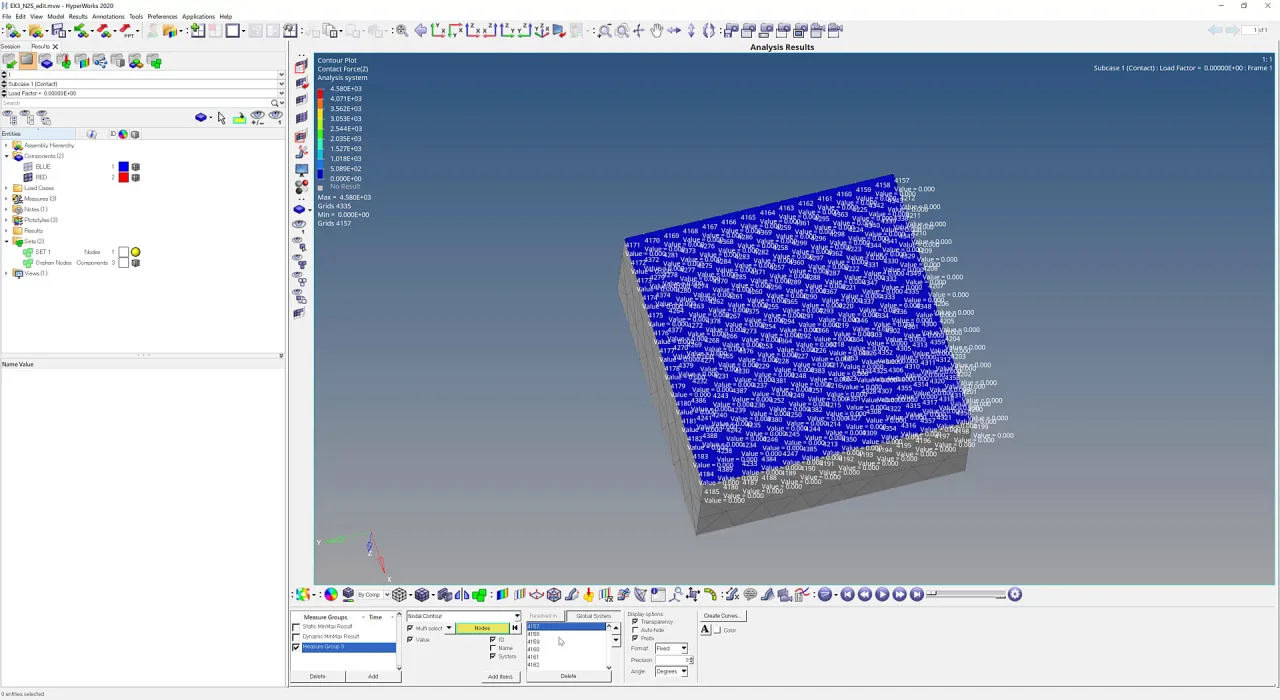This screenshot has height=700, width=1280.
Task: Select node 4157 in the list
Action: pyautogui.click(x=566, y=626)
